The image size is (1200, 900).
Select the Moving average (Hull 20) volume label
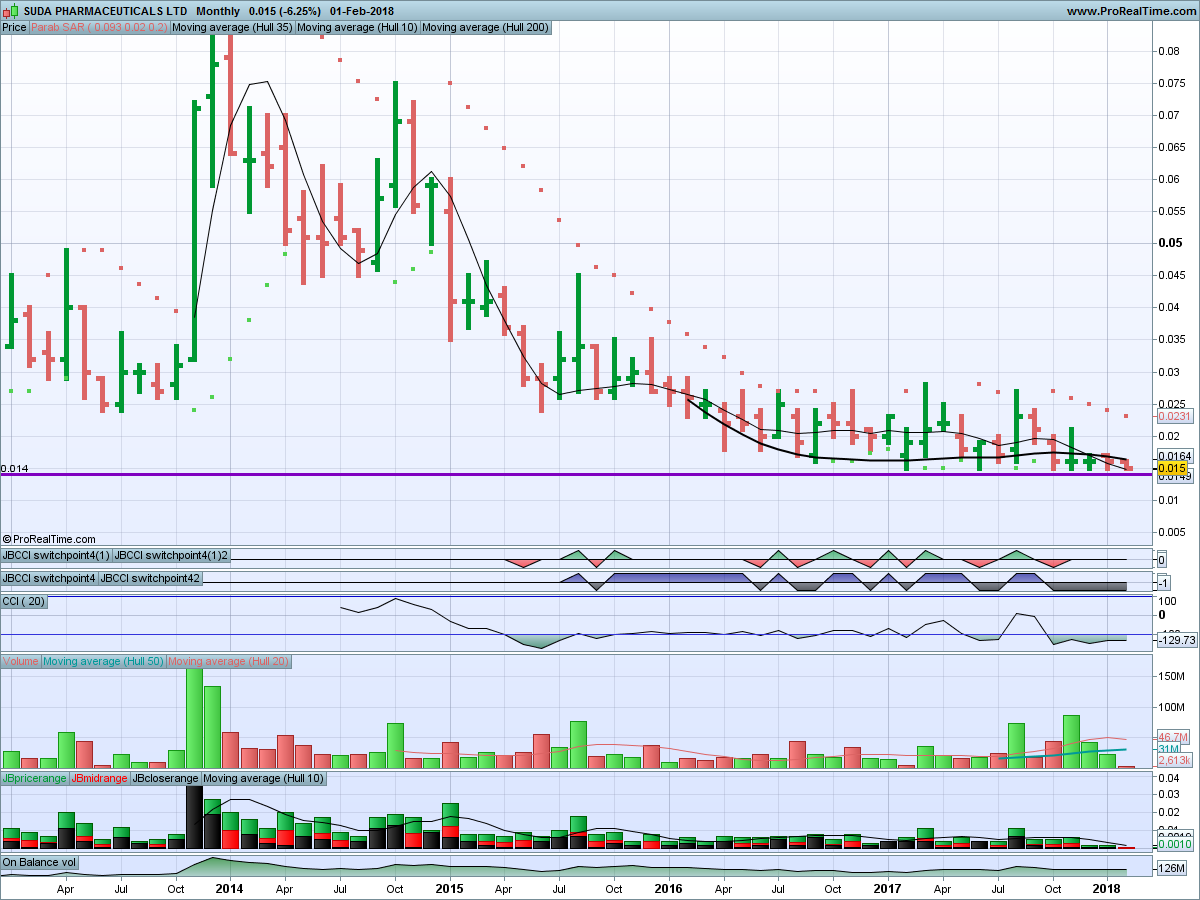pos(229,662)
